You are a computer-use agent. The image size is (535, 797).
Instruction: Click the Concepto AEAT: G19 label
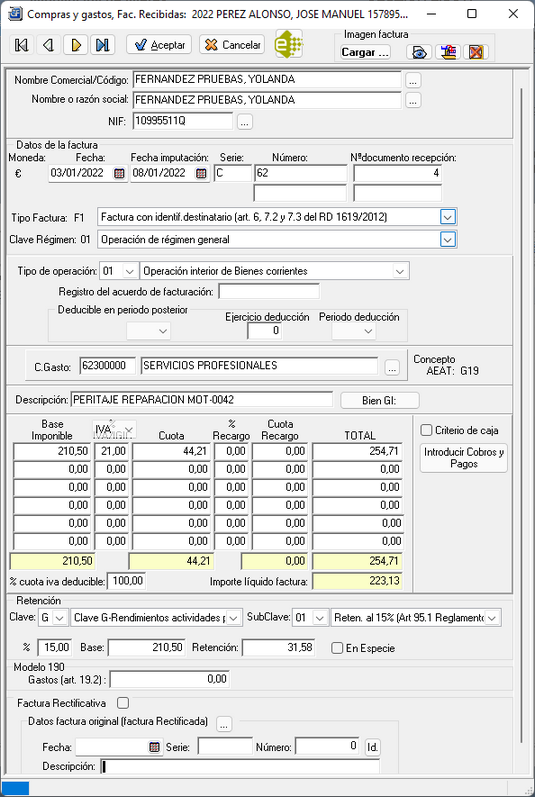(x=446, y=365)
